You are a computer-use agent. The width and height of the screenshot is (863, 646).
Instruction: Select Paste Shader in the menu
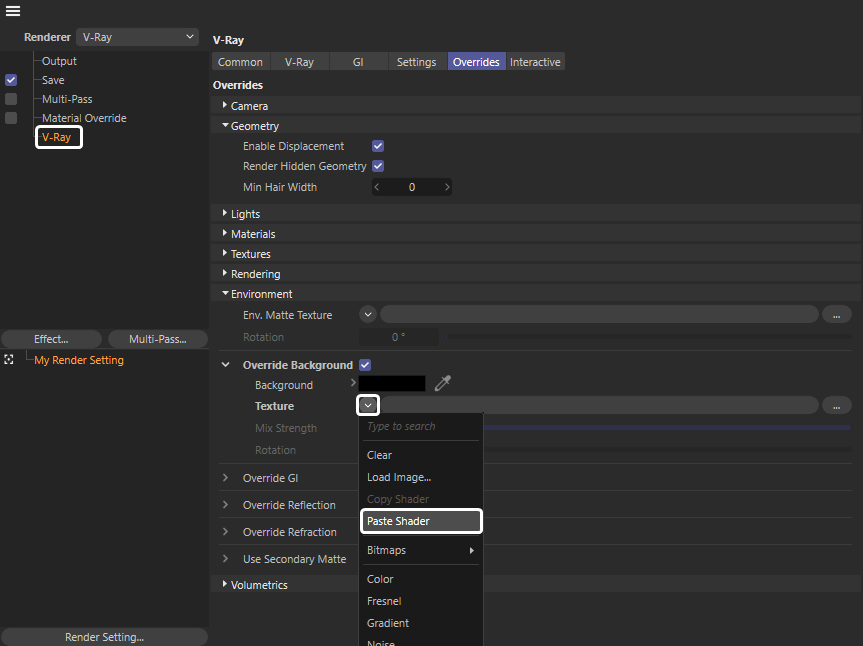(420, 521)
